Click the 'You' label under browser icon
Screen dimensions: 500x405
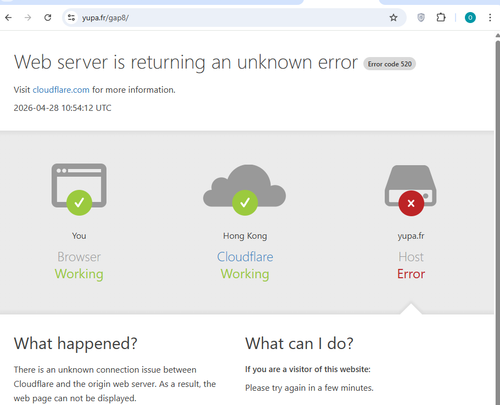coord(79,236)
